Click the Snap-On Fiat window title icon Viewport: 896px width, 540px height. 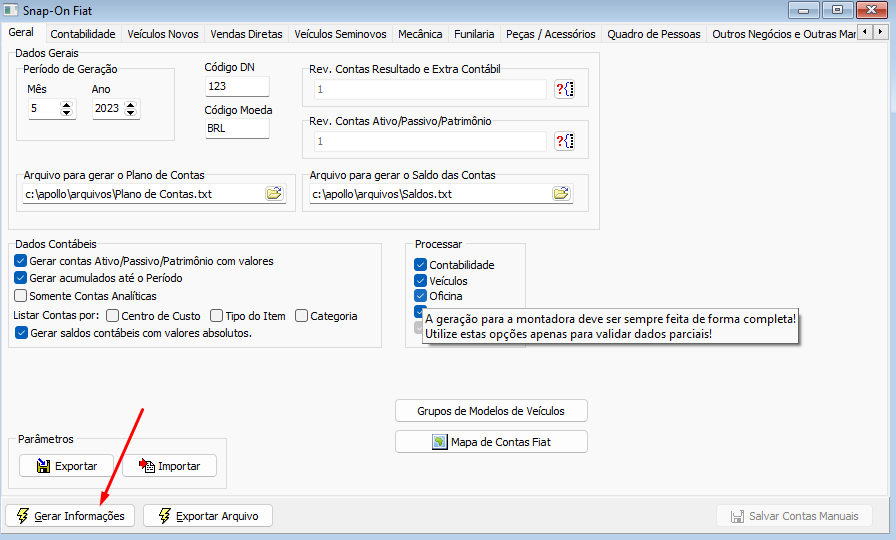(11, 10)
